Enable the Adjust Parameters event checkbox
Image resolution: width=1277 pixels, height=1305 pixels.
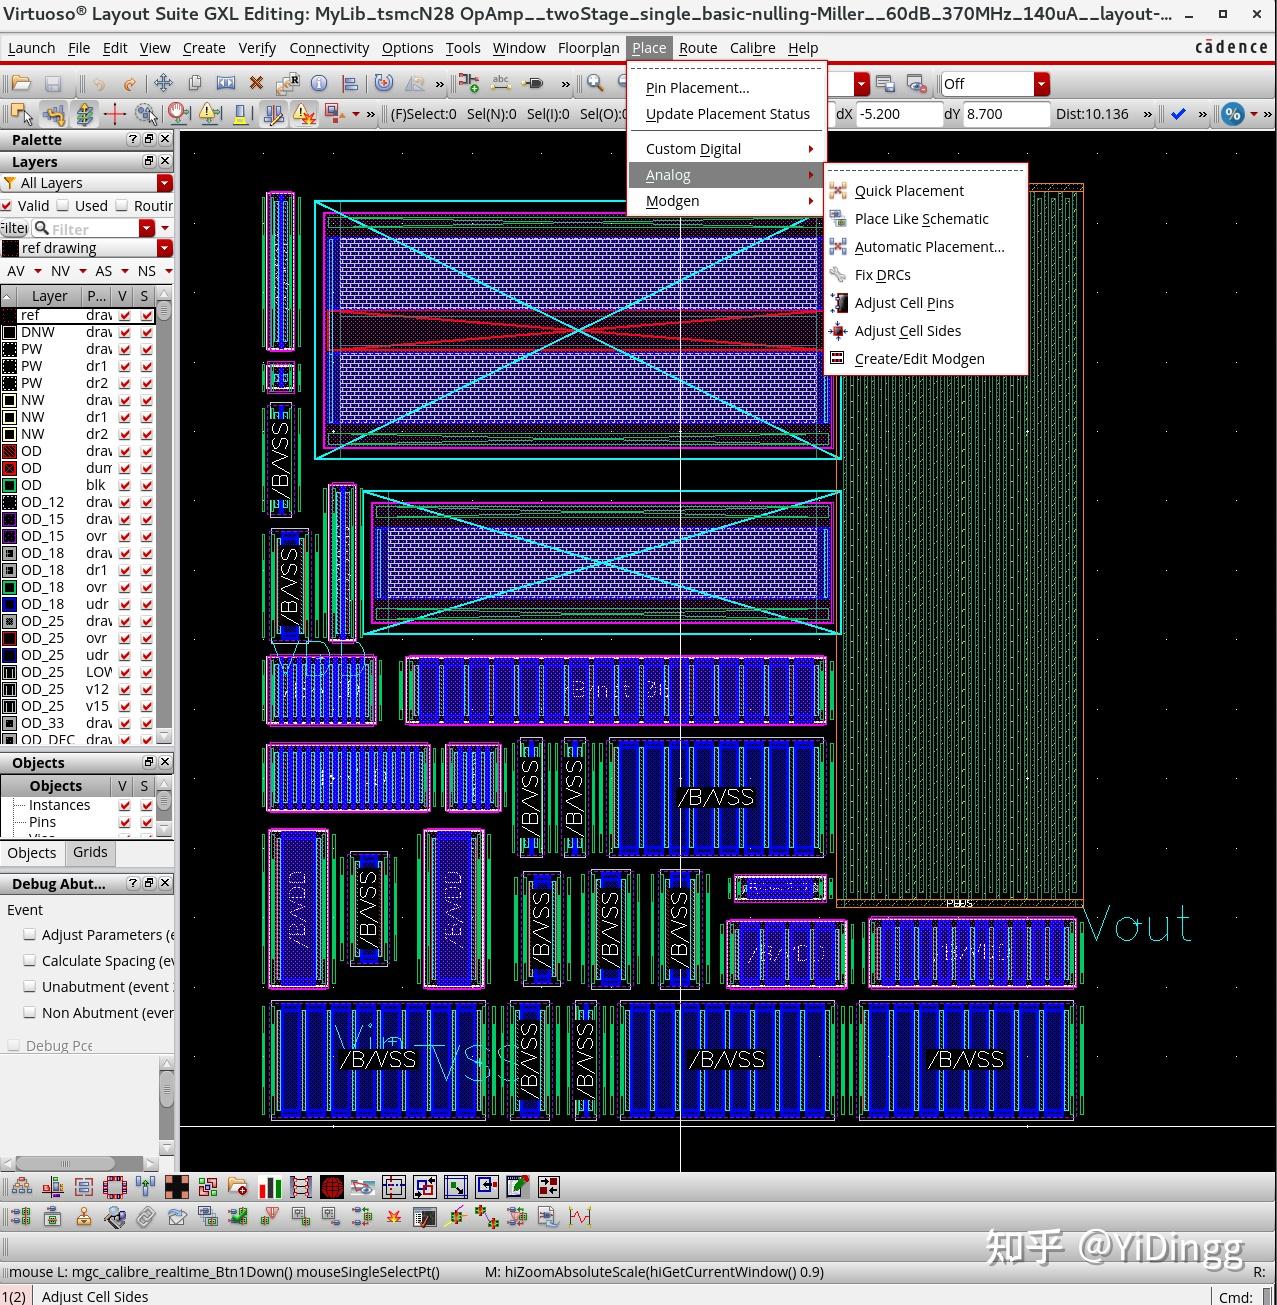pyautogui.click(x=30, y=934)
